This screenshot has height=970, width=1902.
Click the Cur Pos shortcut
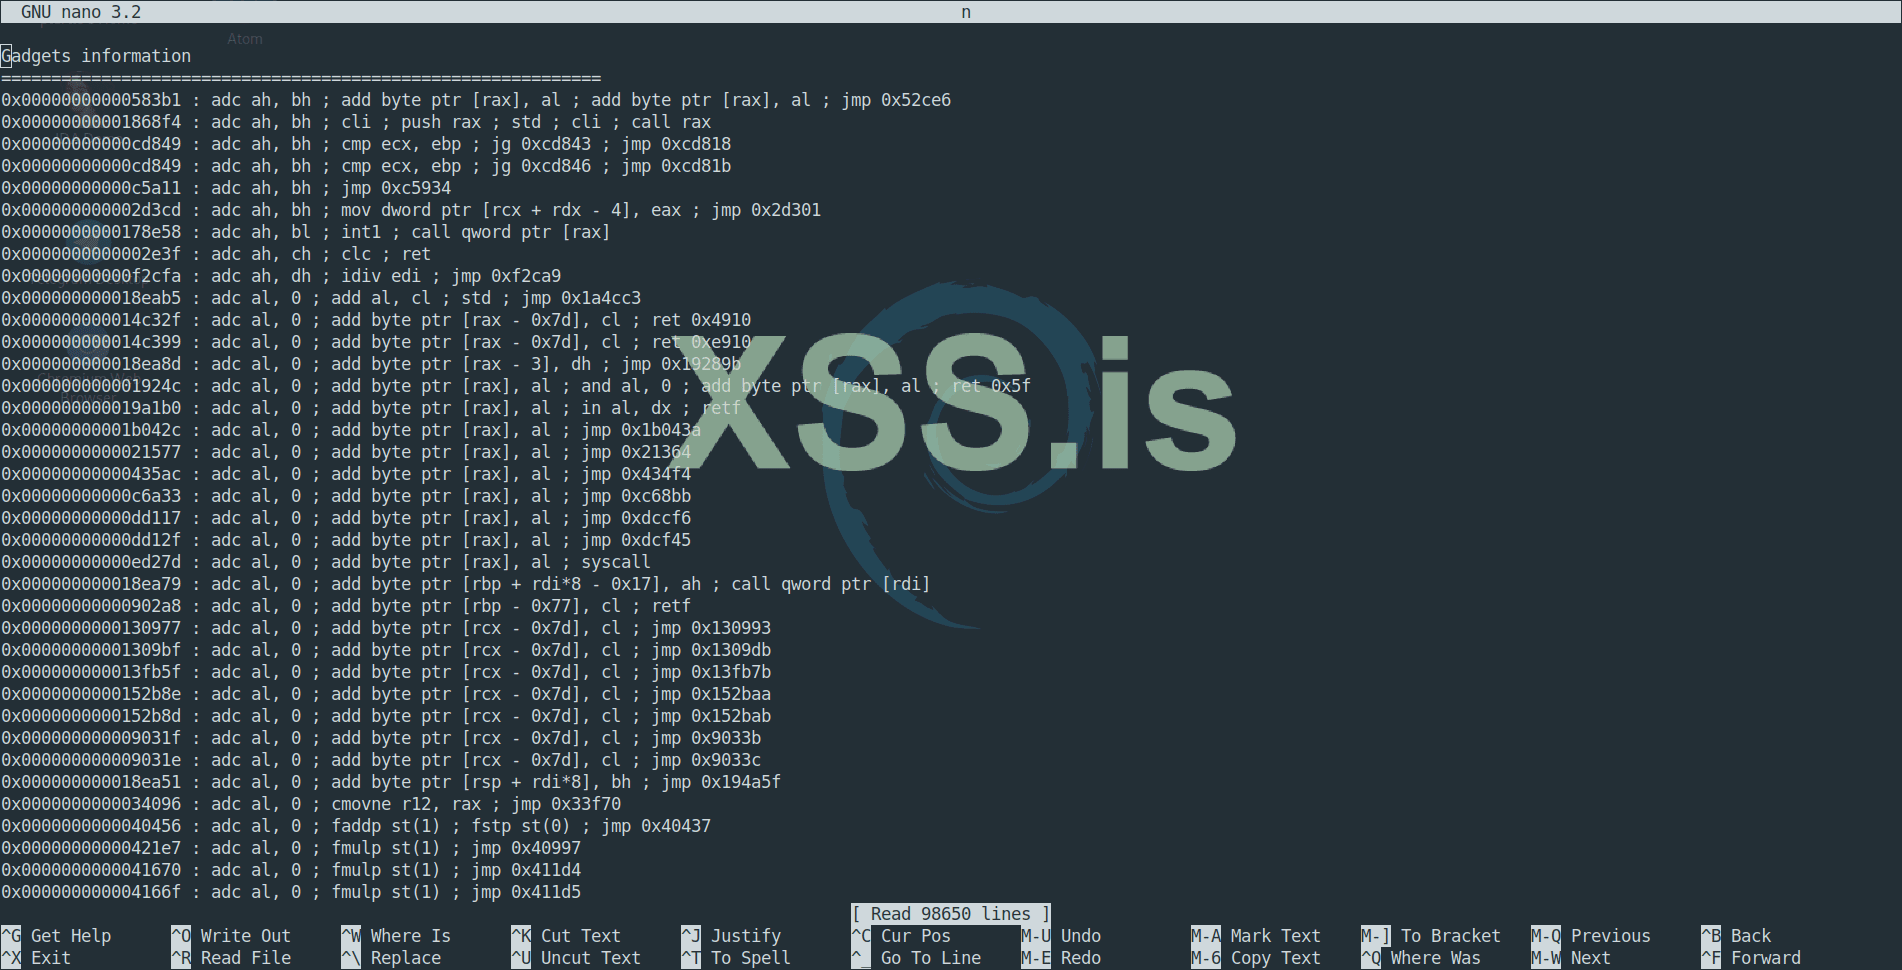tap(901, 936)
